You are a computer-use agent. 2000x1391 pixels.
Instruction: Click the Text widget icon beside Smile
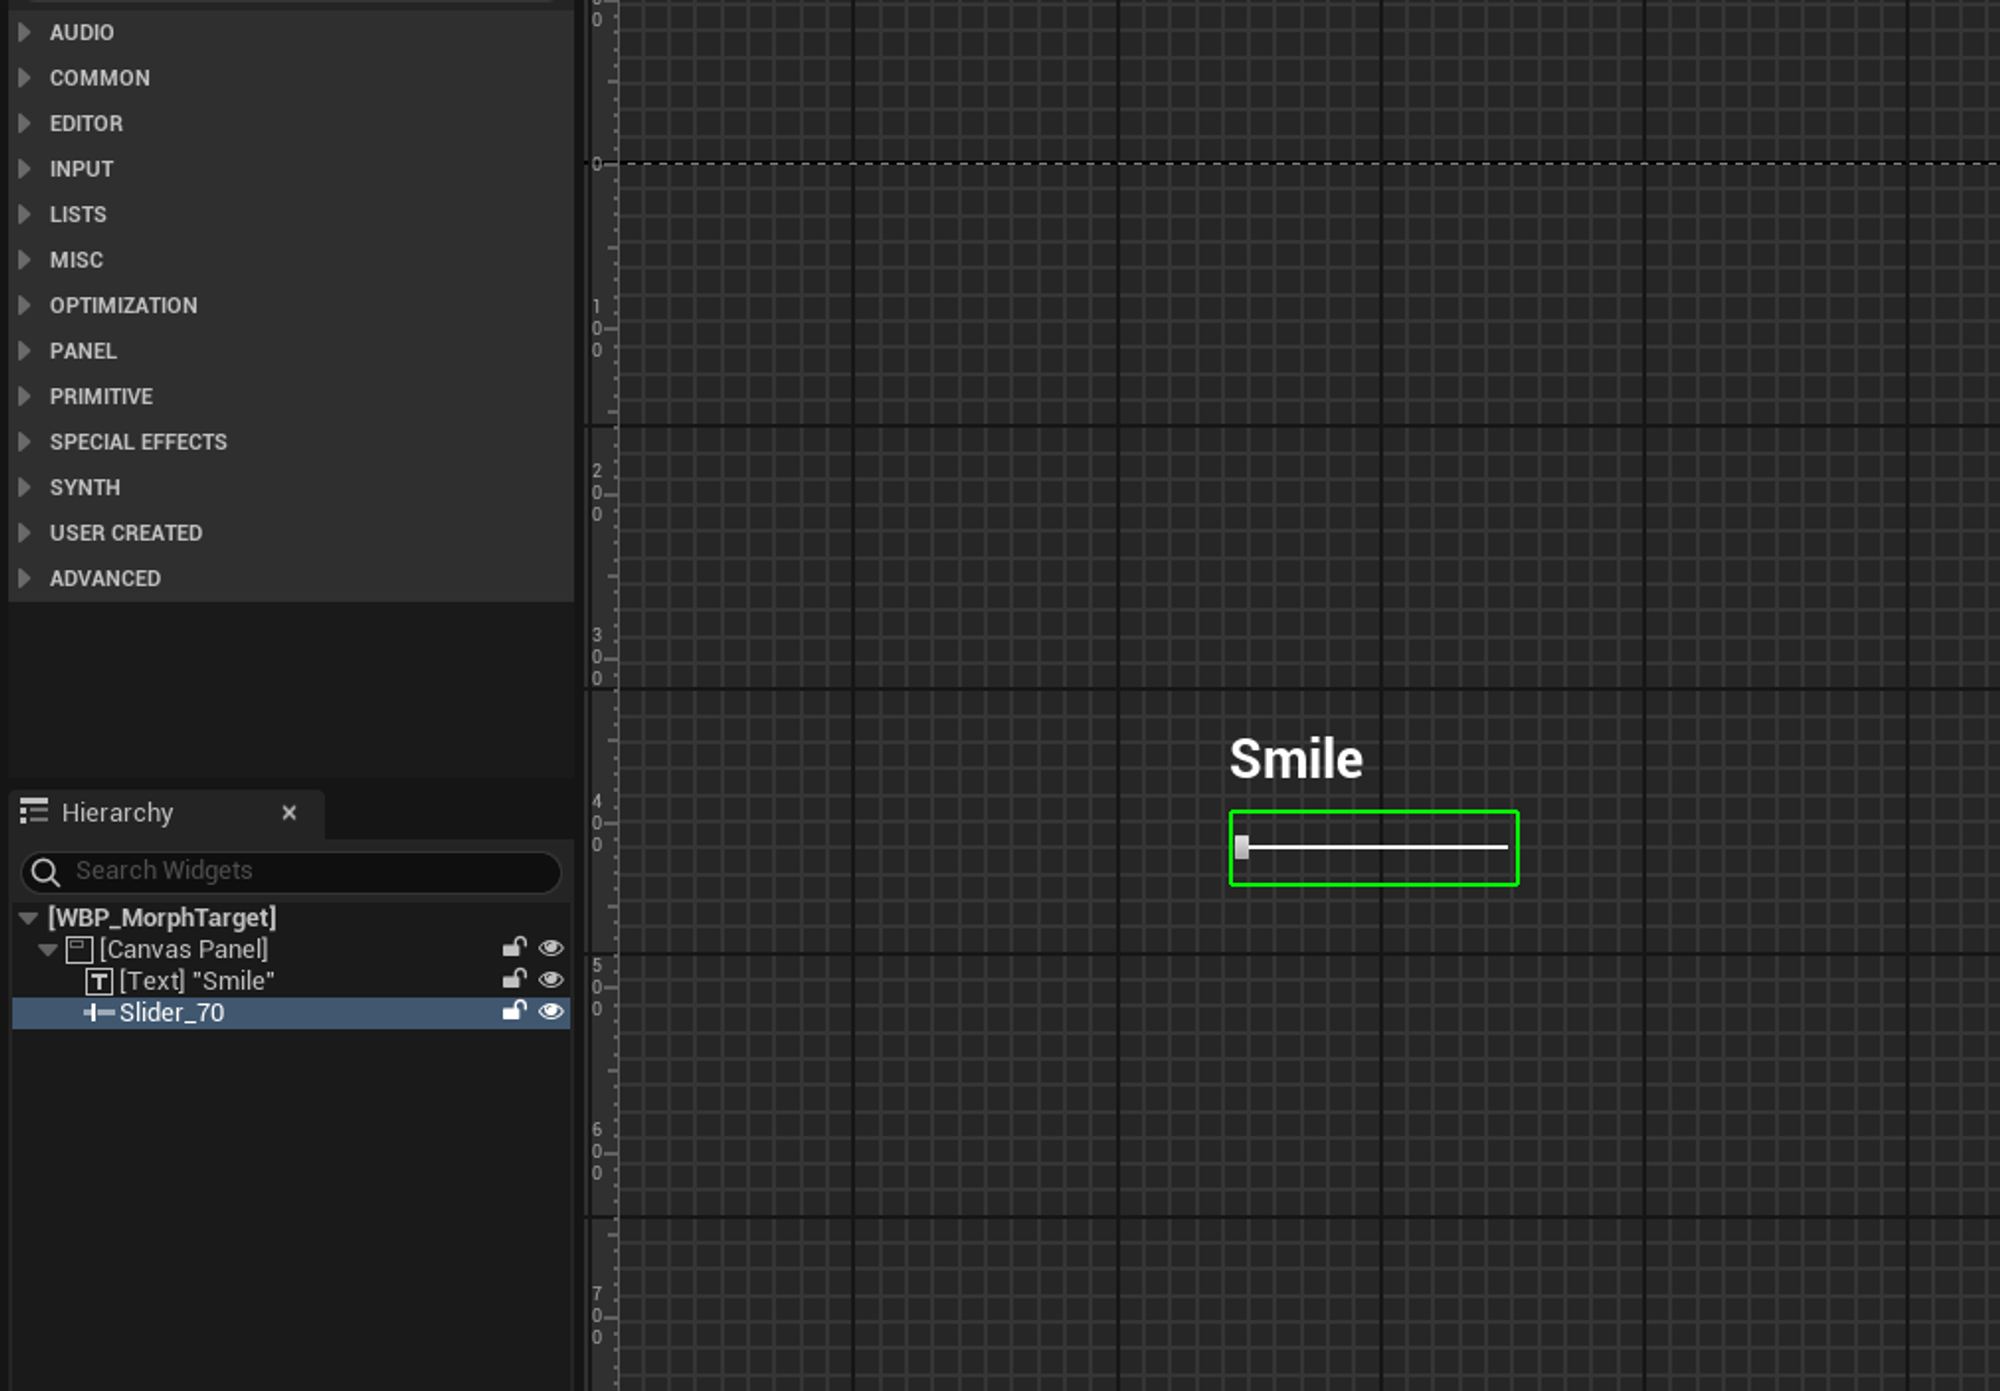[x=99, y=981]
